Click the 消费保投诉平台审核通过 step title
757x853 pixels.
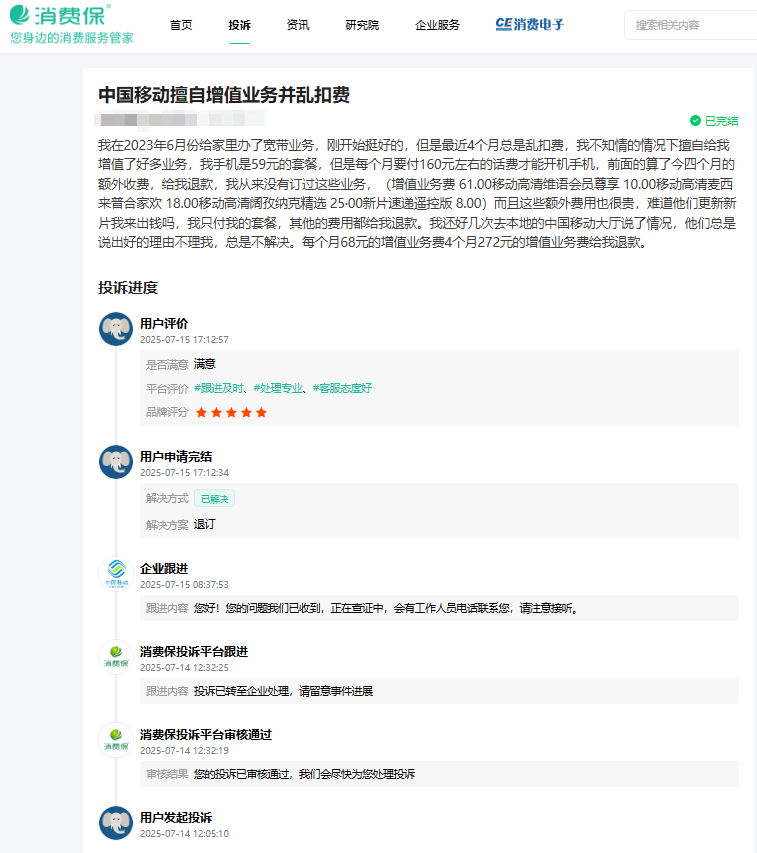point(206,735)
